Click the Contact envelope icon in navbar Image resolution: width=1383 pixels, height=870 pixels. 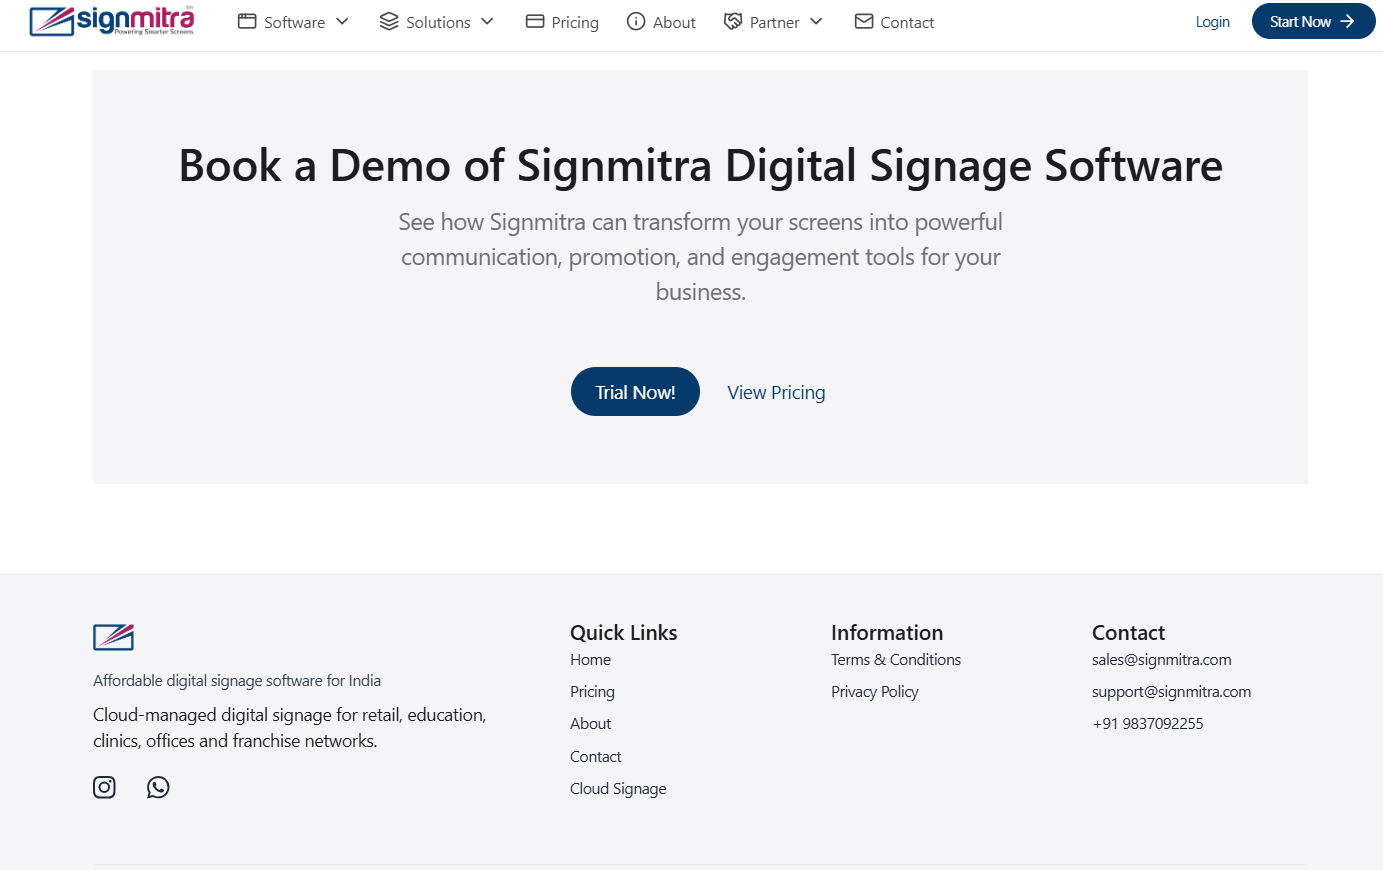tap(864, 21)
